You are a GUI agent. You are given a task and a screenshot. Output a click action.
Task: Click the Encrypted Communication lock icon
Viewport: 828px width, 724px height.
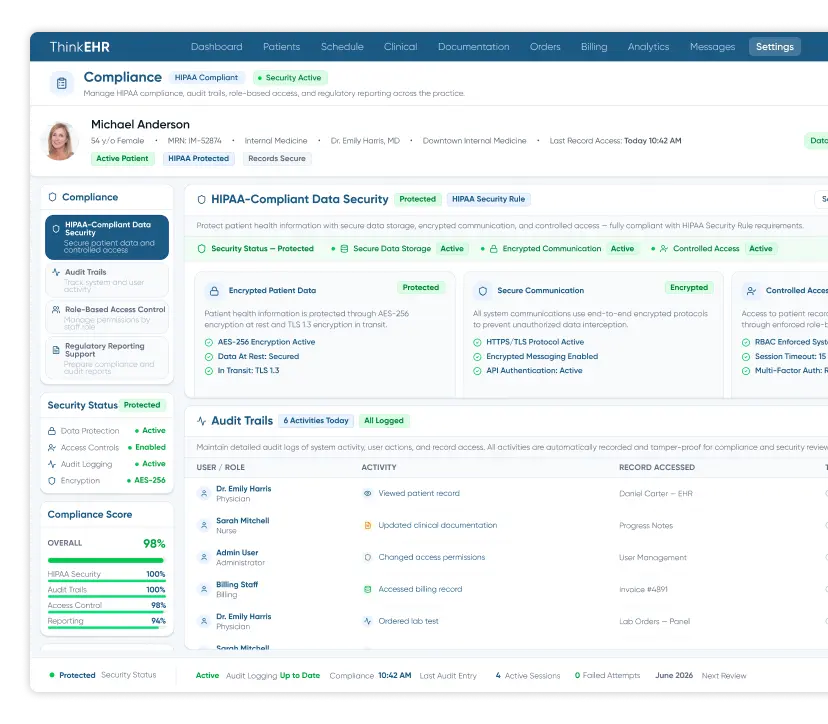click(493, 249)
